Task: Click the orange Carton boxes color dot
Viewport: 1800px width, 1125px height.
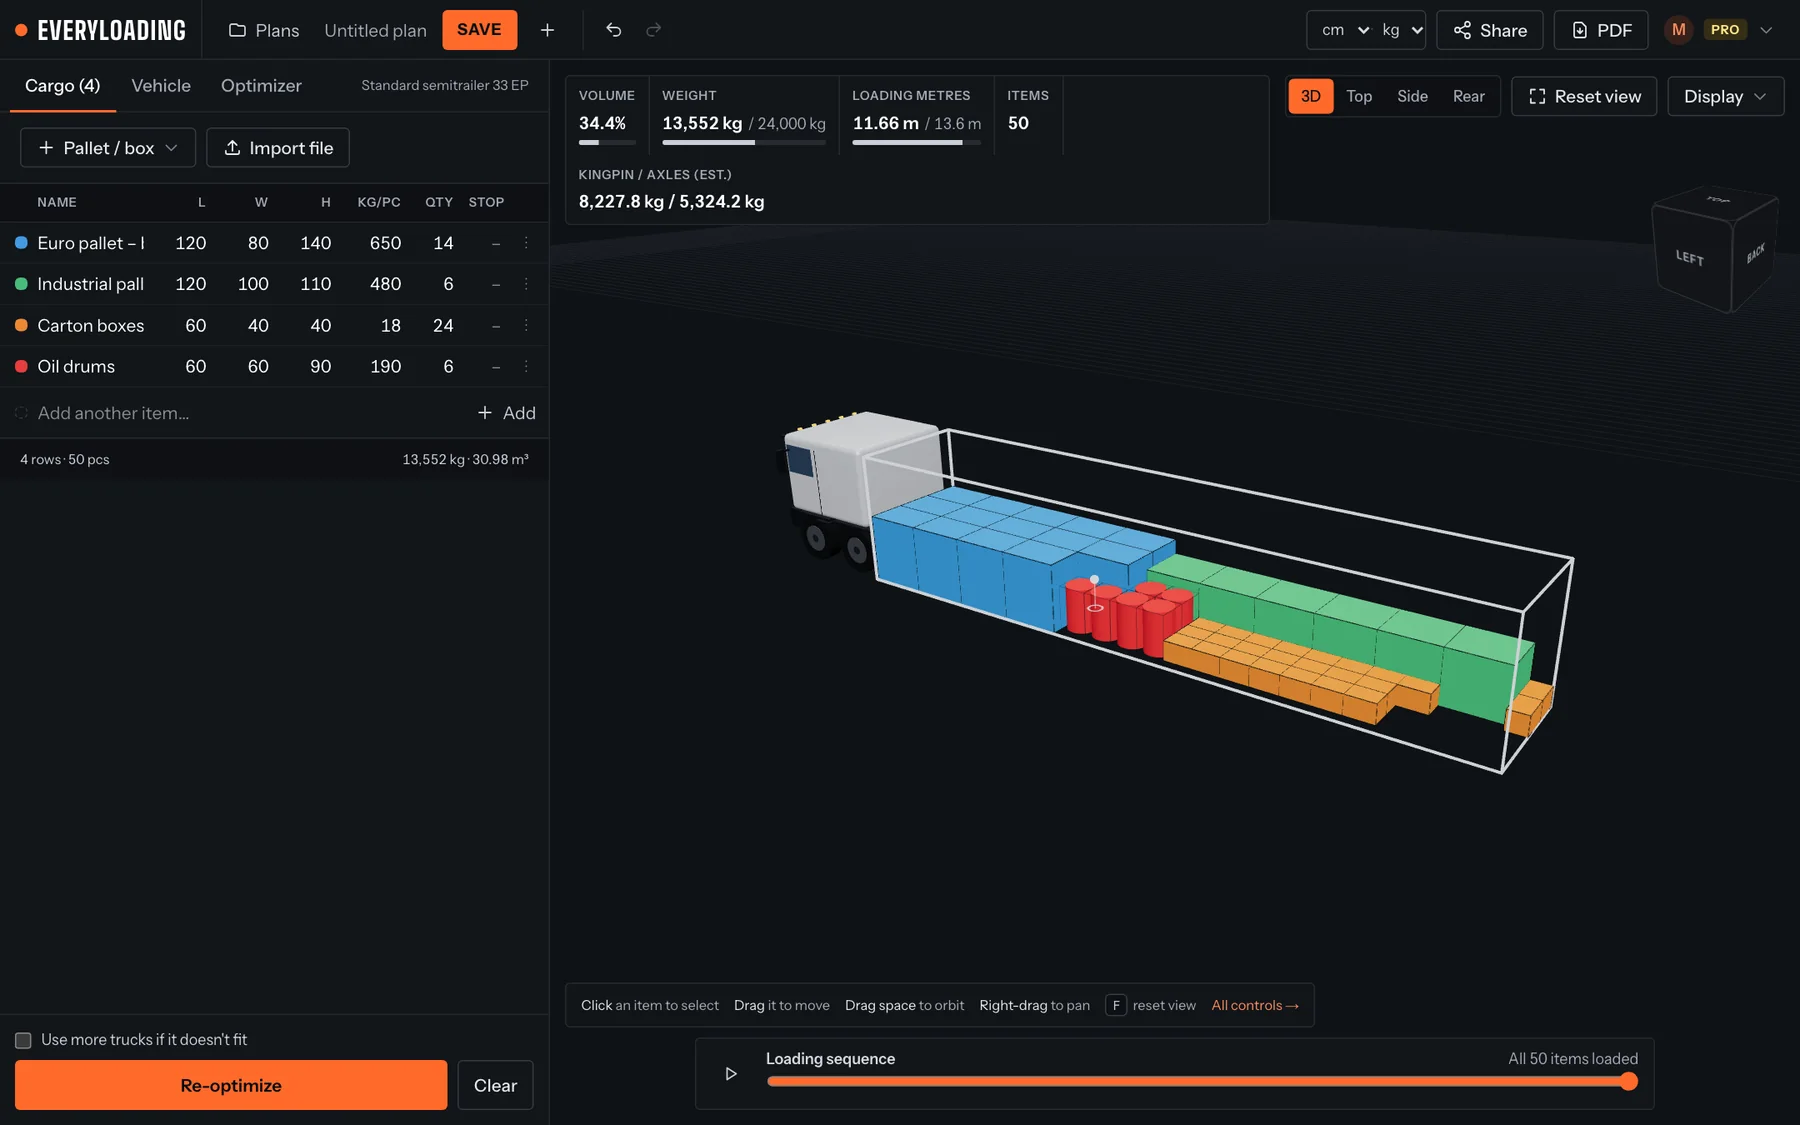Action: 21,325
